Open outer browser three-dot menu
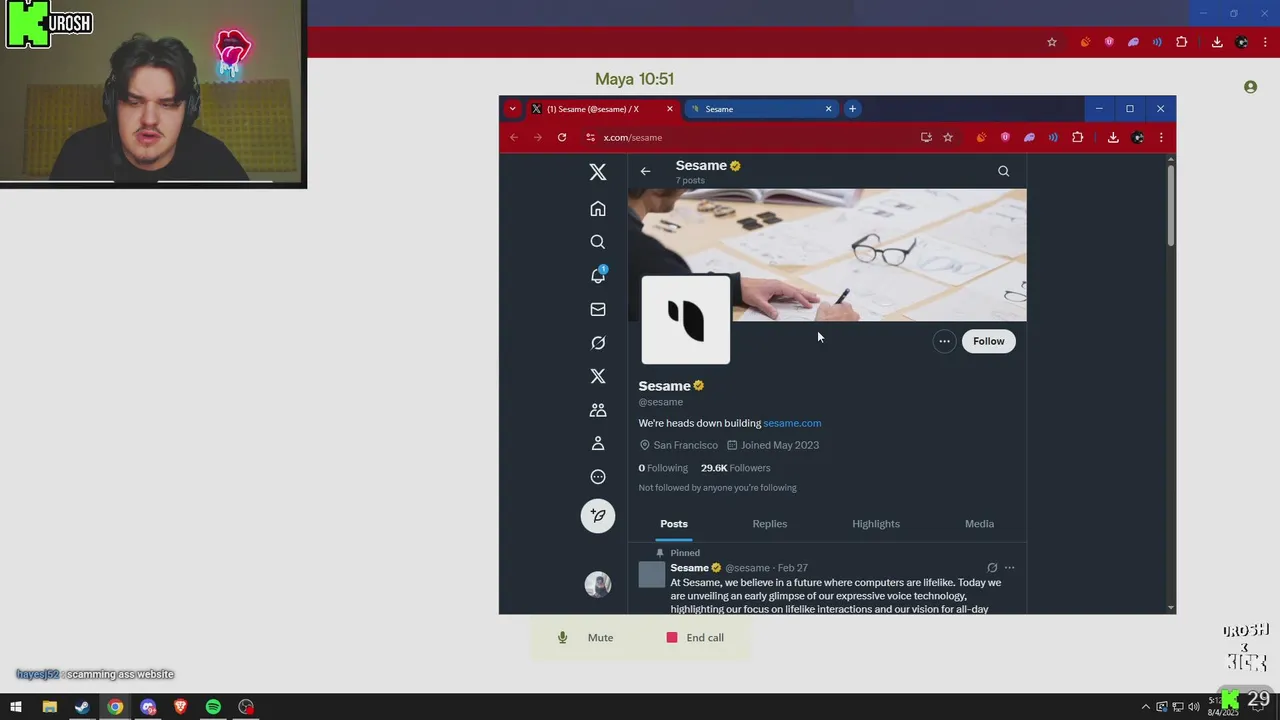 coord(1265,42)
